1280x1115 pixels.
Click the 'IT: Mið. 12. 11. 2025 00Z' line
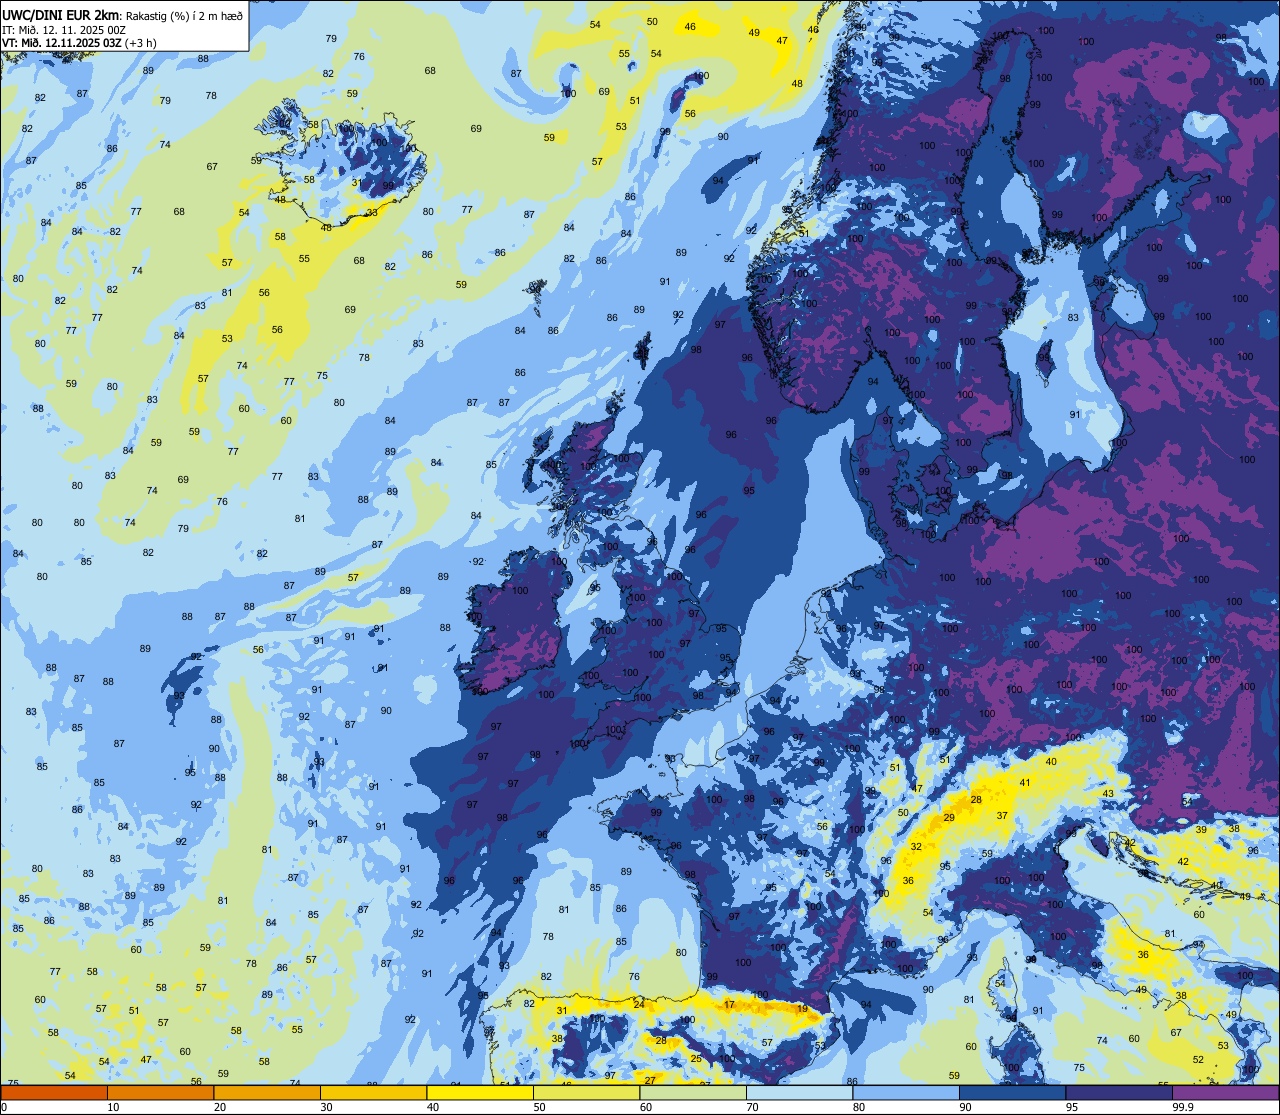click(x=64, y=29)
